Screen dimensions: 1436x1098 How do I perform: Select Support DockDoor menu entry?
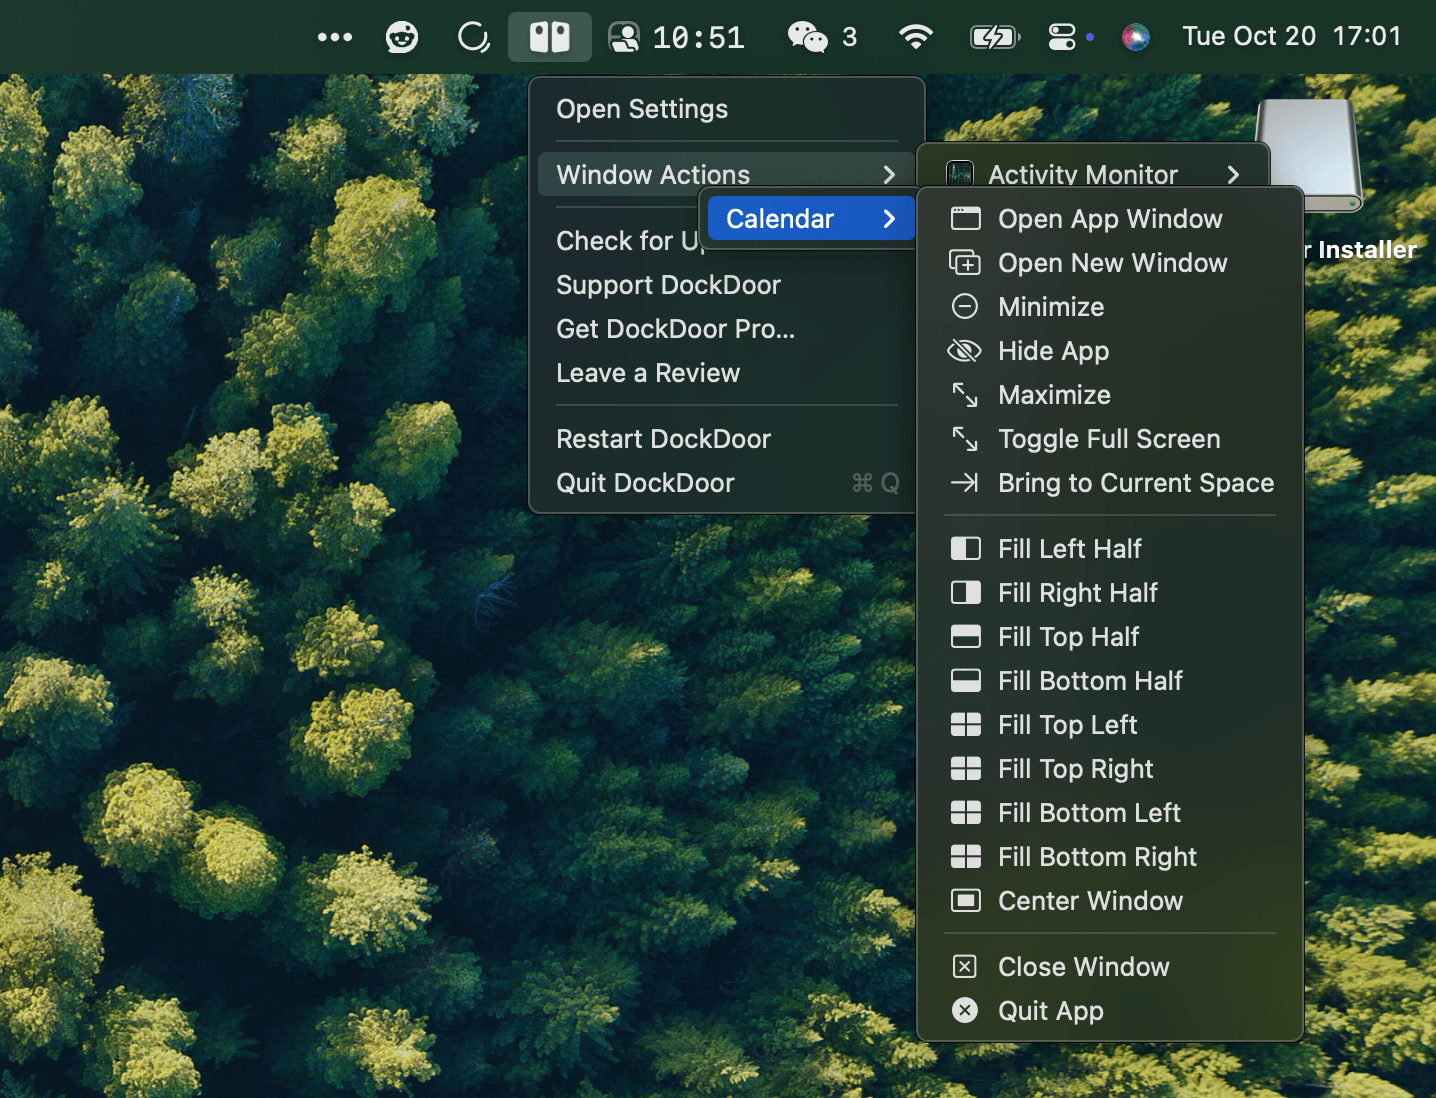727,285
